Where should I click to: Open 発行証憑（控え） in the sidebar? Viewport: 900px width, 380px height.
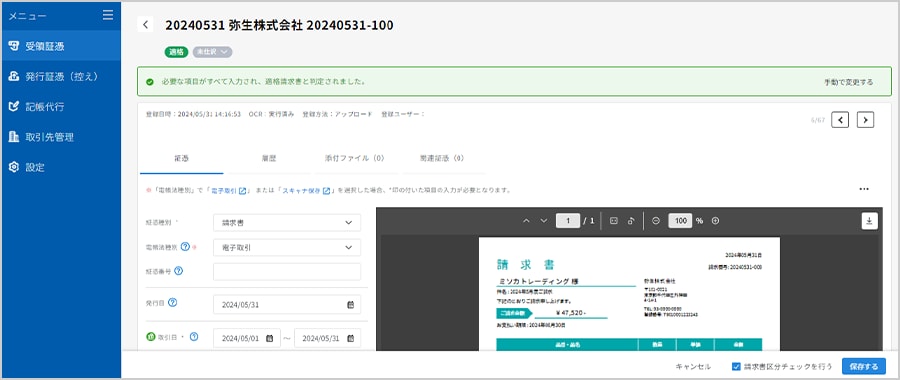pyautogui.click(x=60, y=76)
